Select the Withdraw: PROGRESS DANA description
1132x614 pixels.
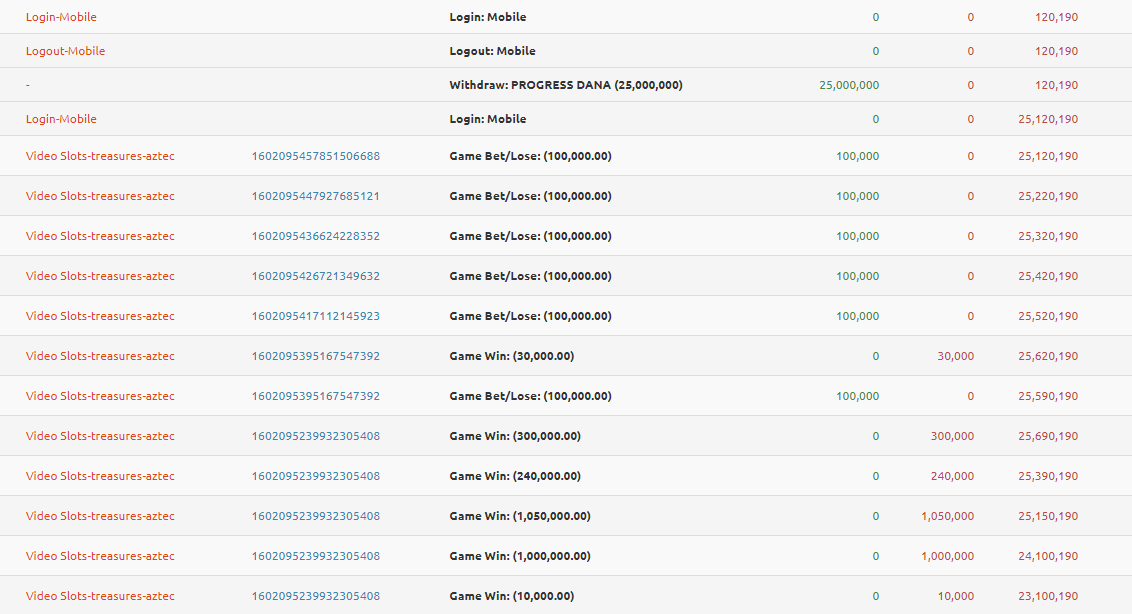565,85
